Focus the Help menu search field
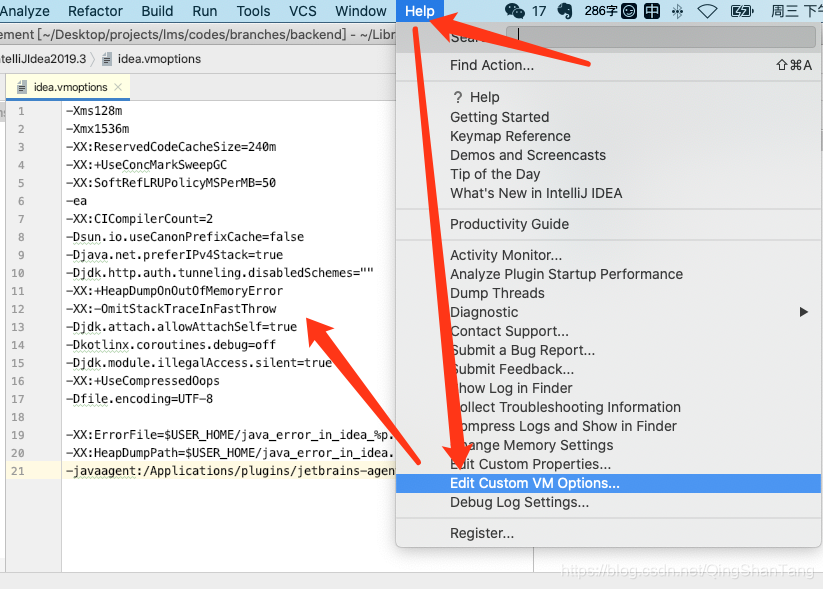 click(x=661, y=36)
